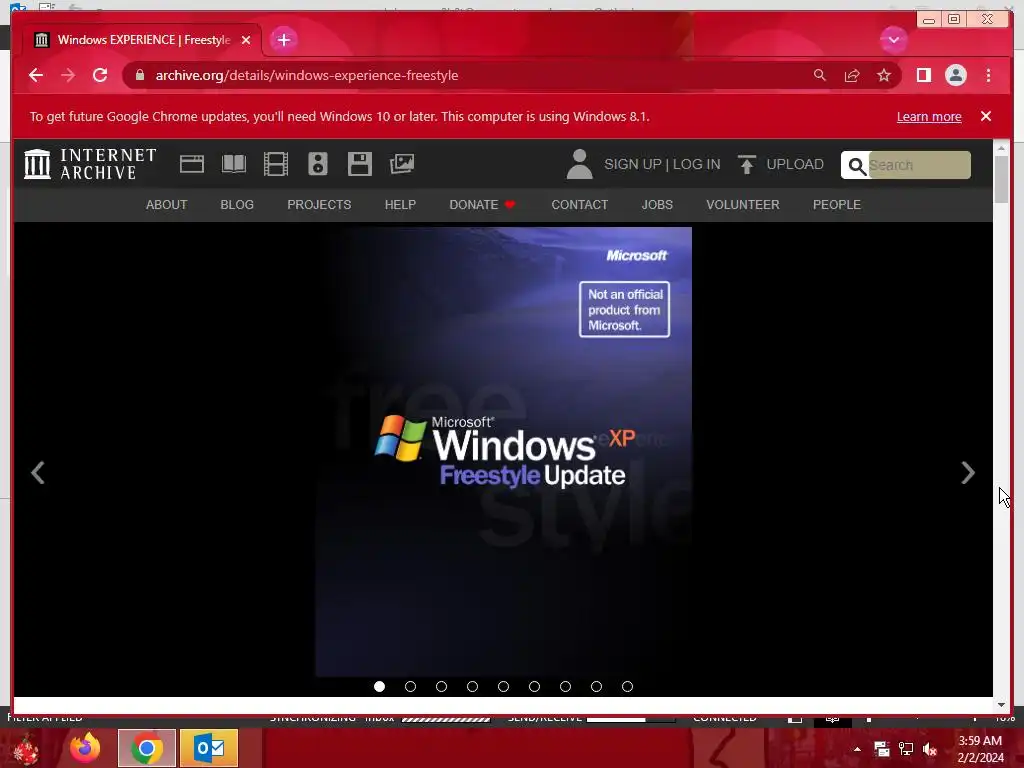Select the fourth carousel dot
The height and width of the screenshot is (768, 1024).
pyautogui.click(x=472, y=686)
